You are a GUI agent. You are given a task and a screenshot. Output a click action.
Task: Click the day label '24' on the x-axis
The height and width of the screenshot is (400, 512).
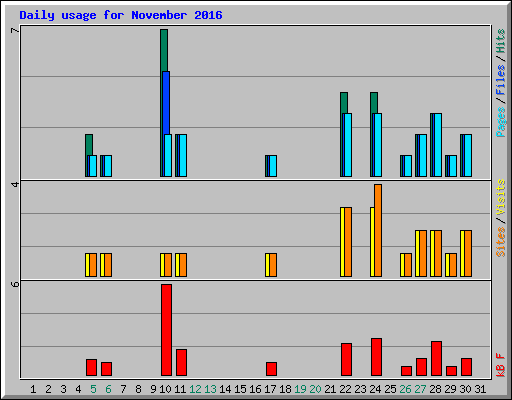click(375, 389)
